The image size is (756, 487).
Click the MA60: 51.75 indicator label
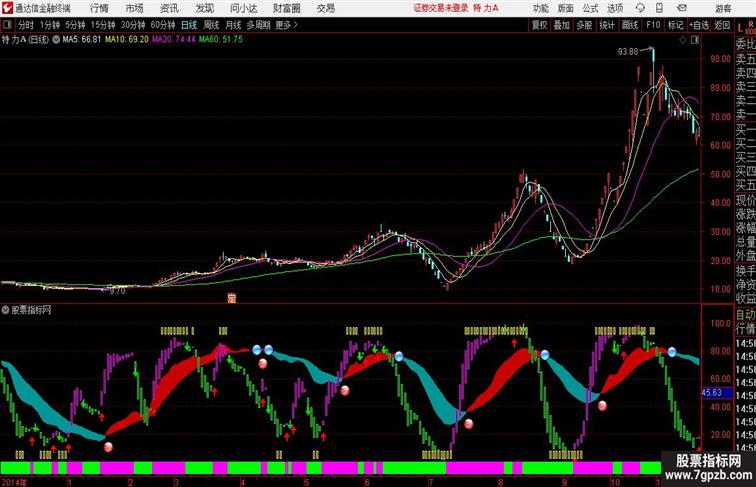point(221,40)
